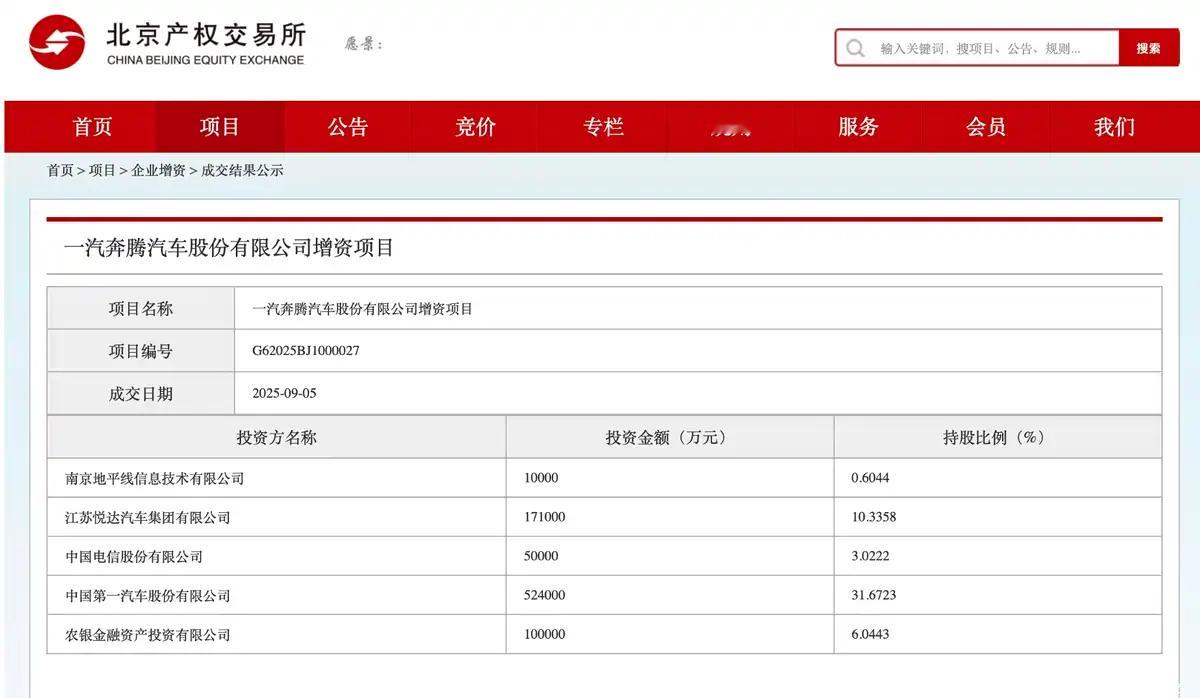Click shareholding ratio 10.3358

coord(874,517)
